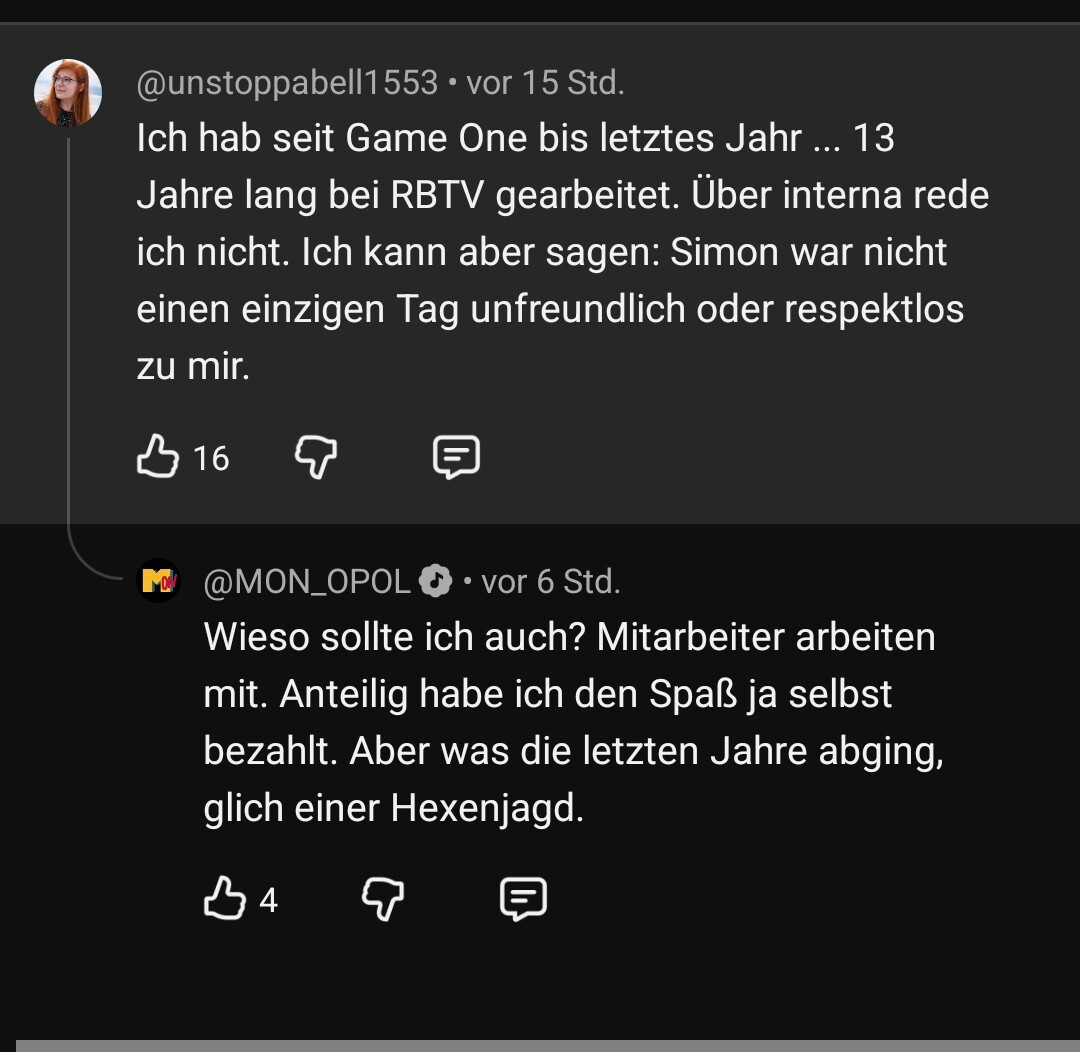Open @unstoppabell1553's profile picture

point(68,93)
